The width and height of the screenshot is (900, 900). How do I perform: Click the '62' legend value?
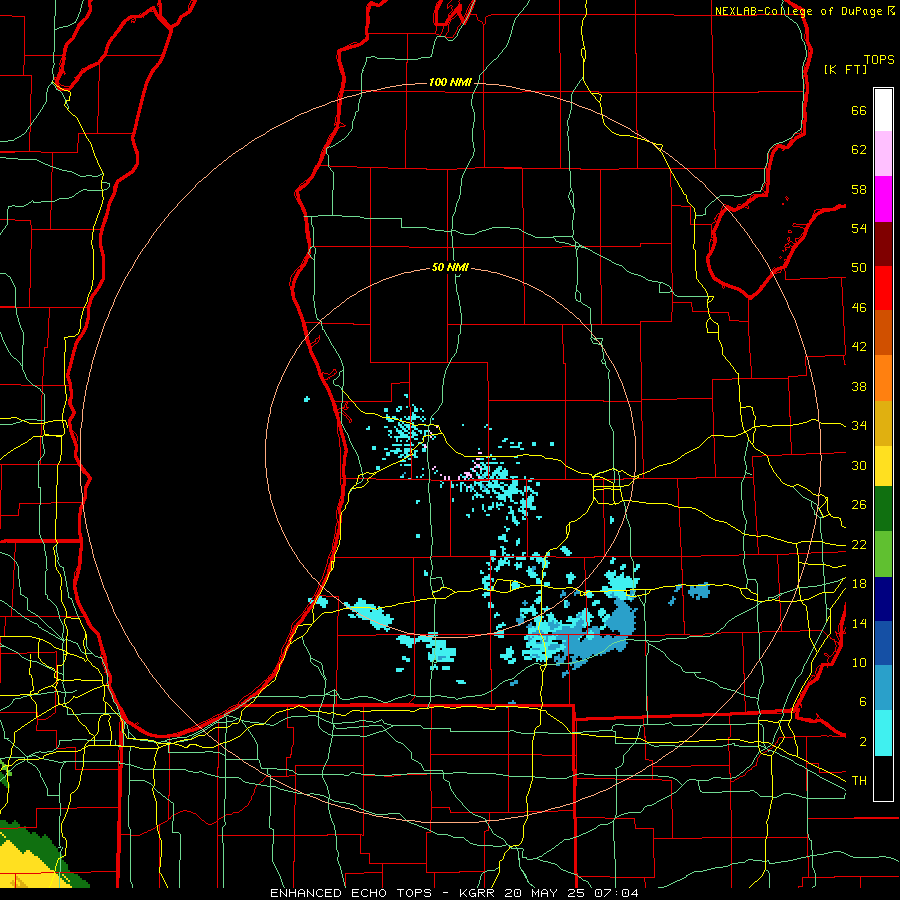pyautogui.click(x=859, y=150)
